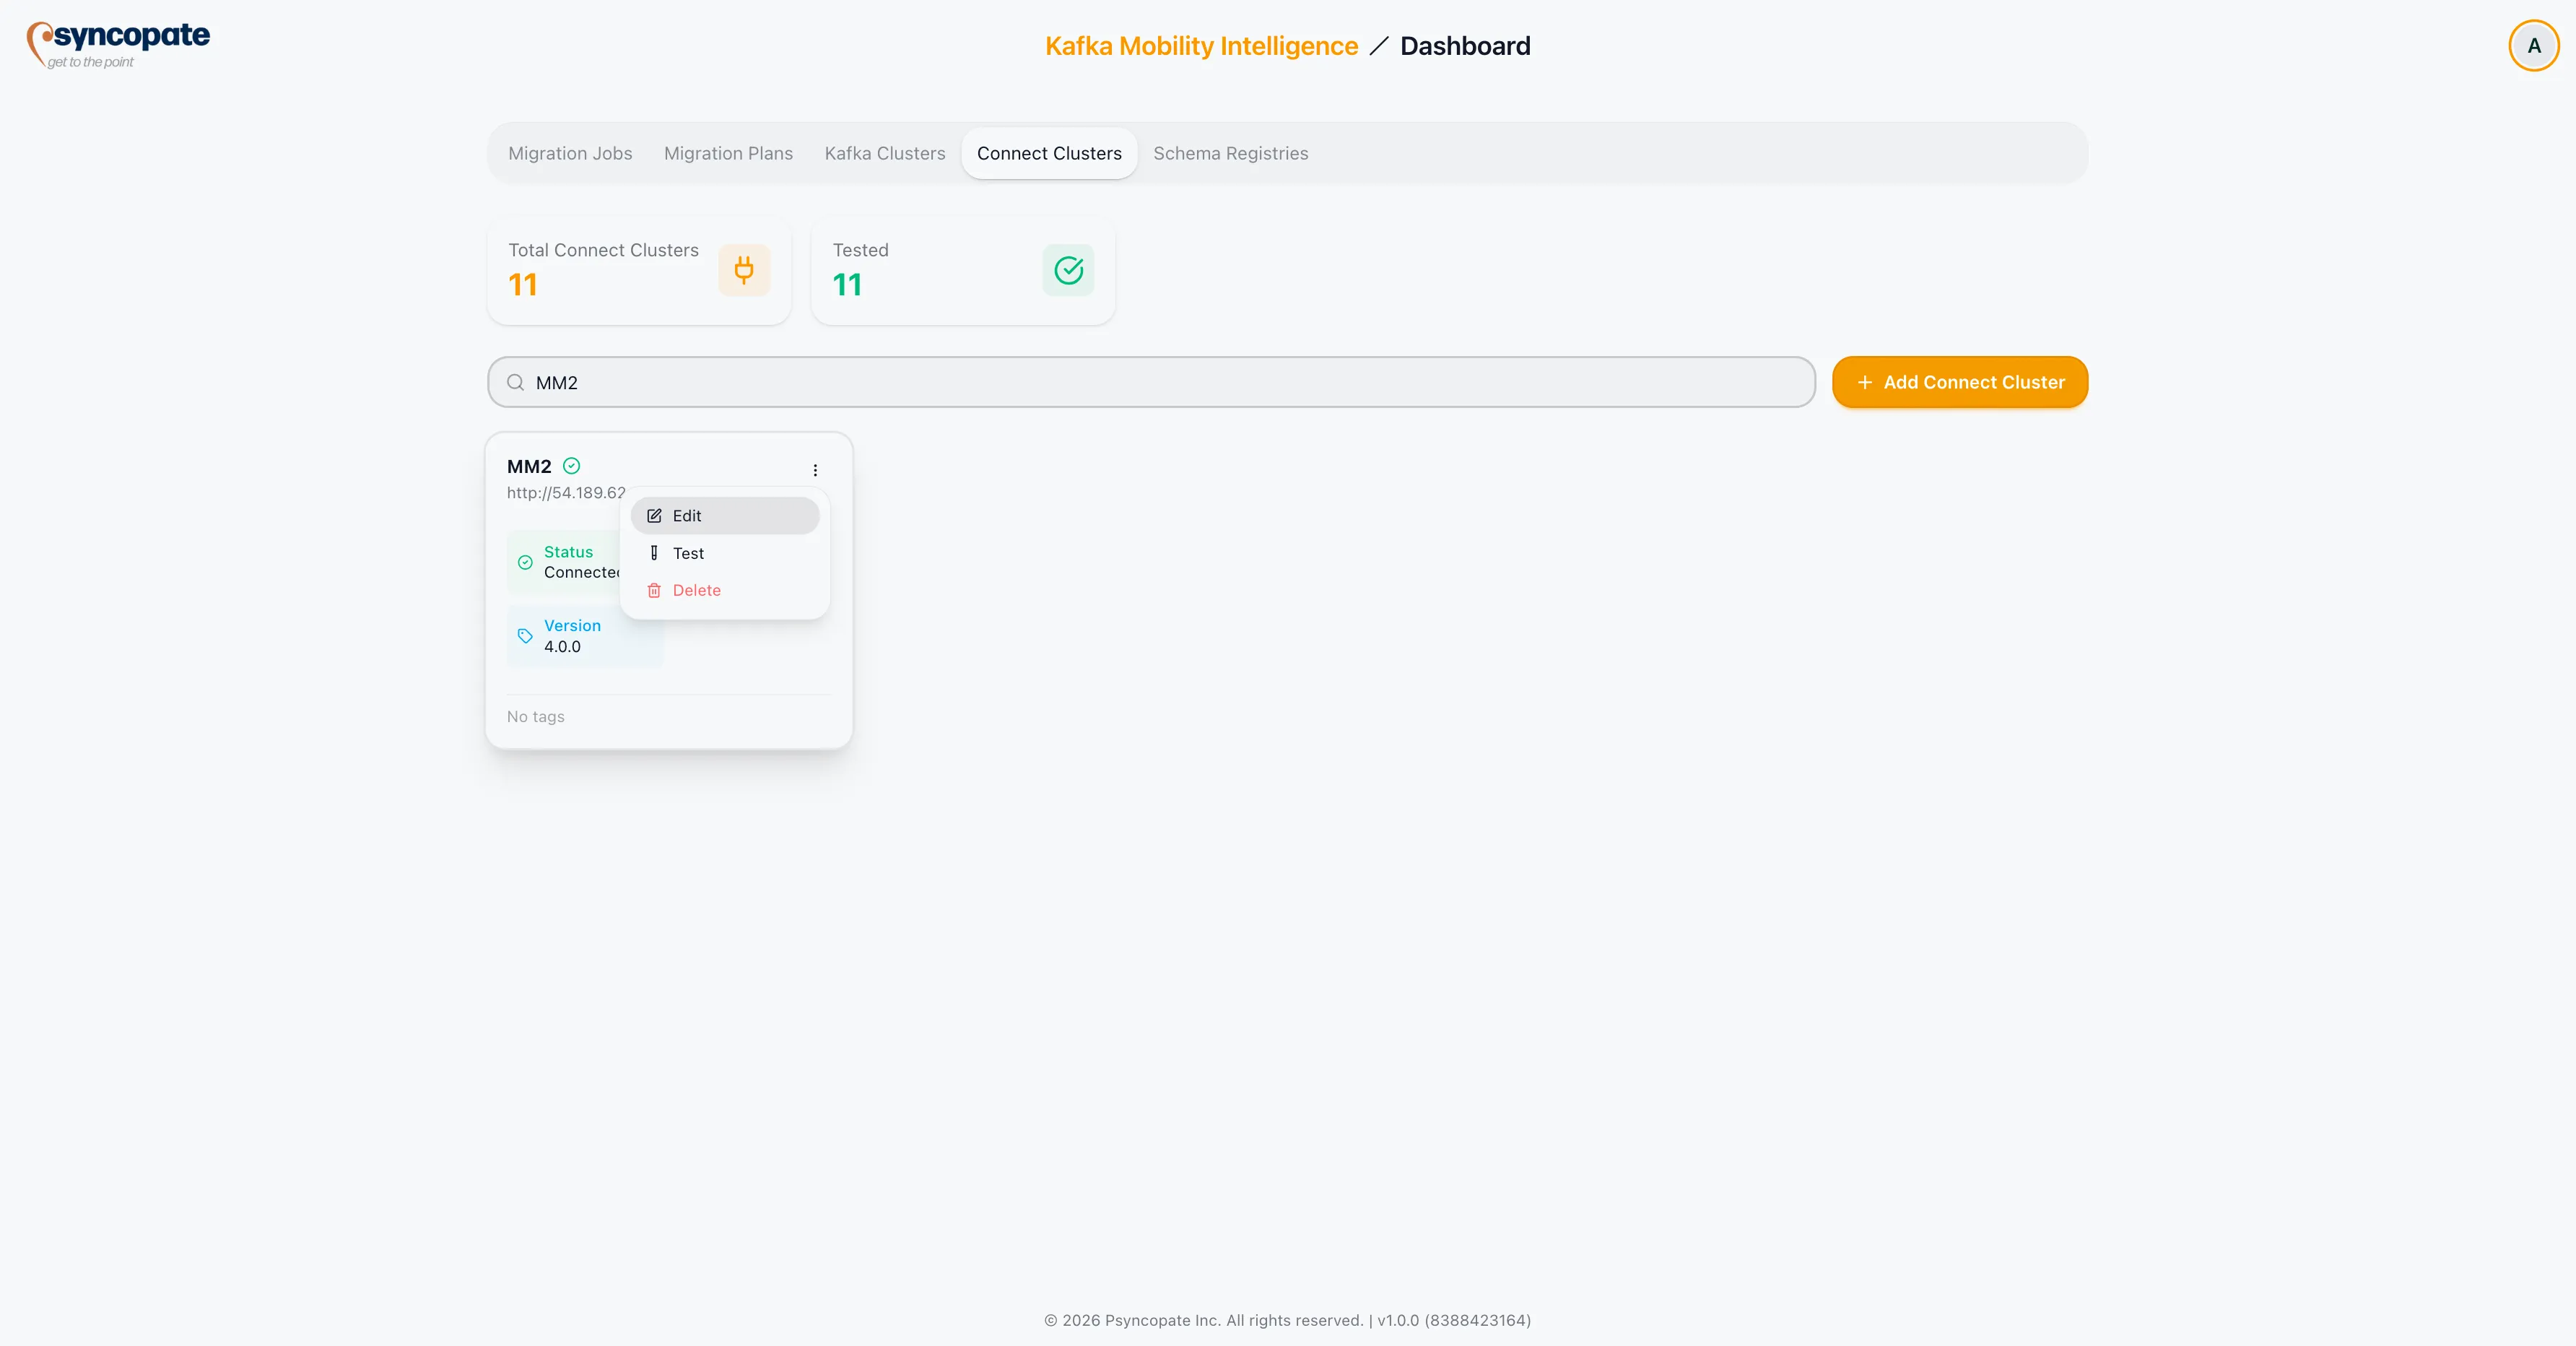Click the trash icon next to Delete
The height and width of the screenshot is (1346, 2576).
(655, 590)
